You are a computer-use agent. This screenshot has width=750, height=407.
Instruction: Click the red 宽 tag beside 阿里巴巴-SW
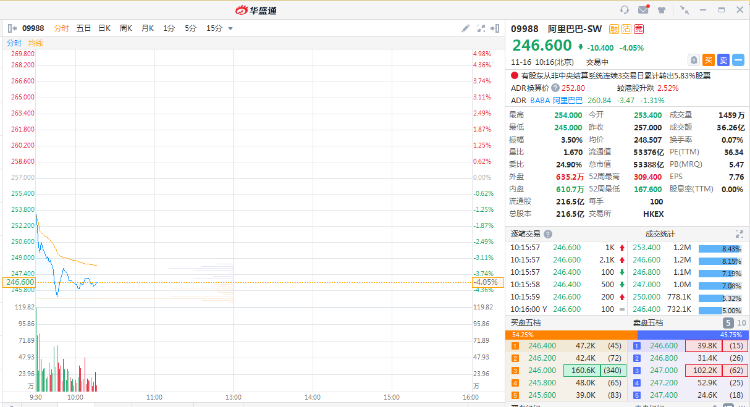[x=639, y=29]
